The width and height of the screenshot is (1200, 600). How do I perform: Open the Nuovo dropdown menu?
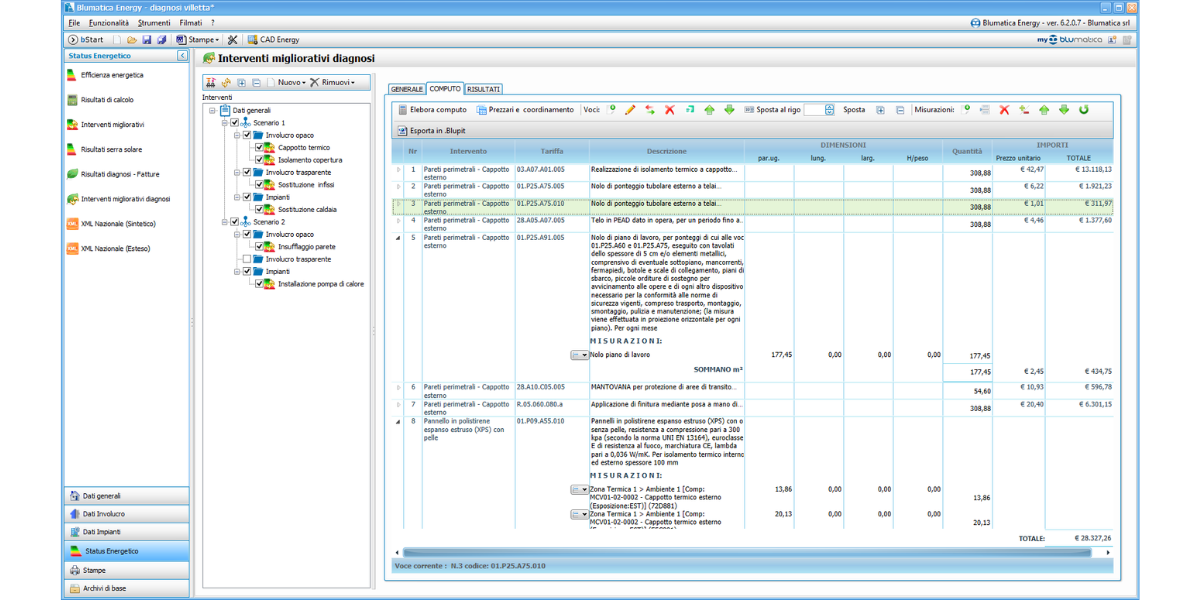pos(291,82)
